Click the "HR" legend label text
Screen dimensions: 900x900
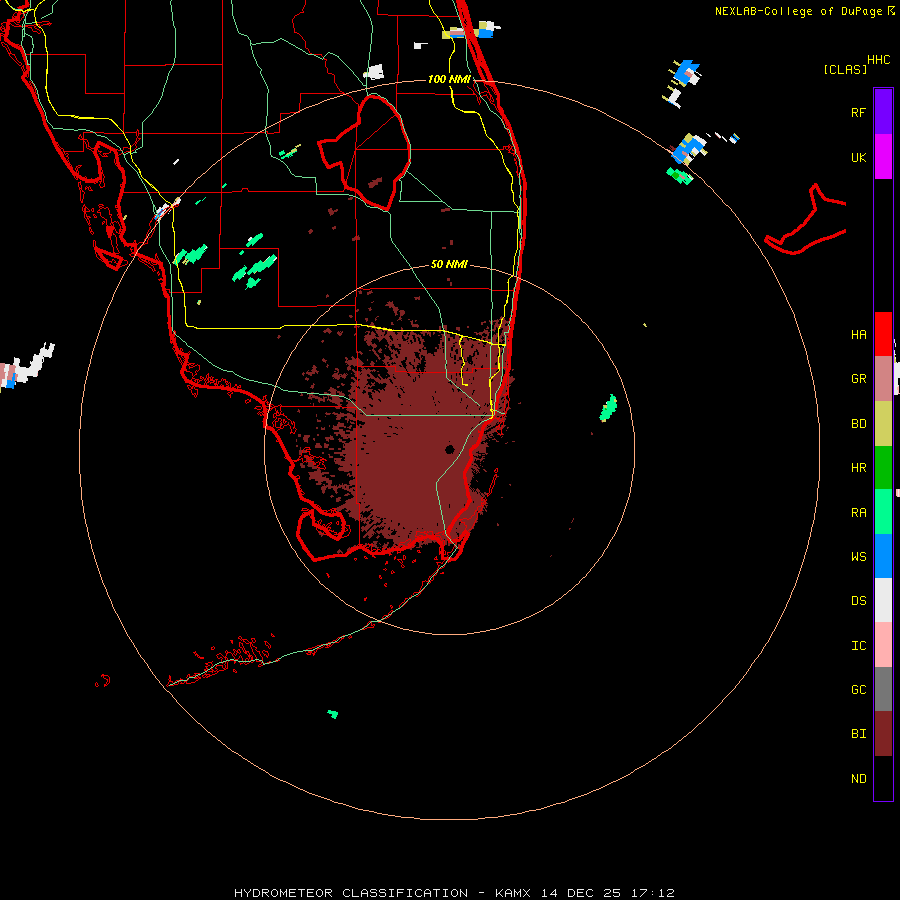point(858,467)
